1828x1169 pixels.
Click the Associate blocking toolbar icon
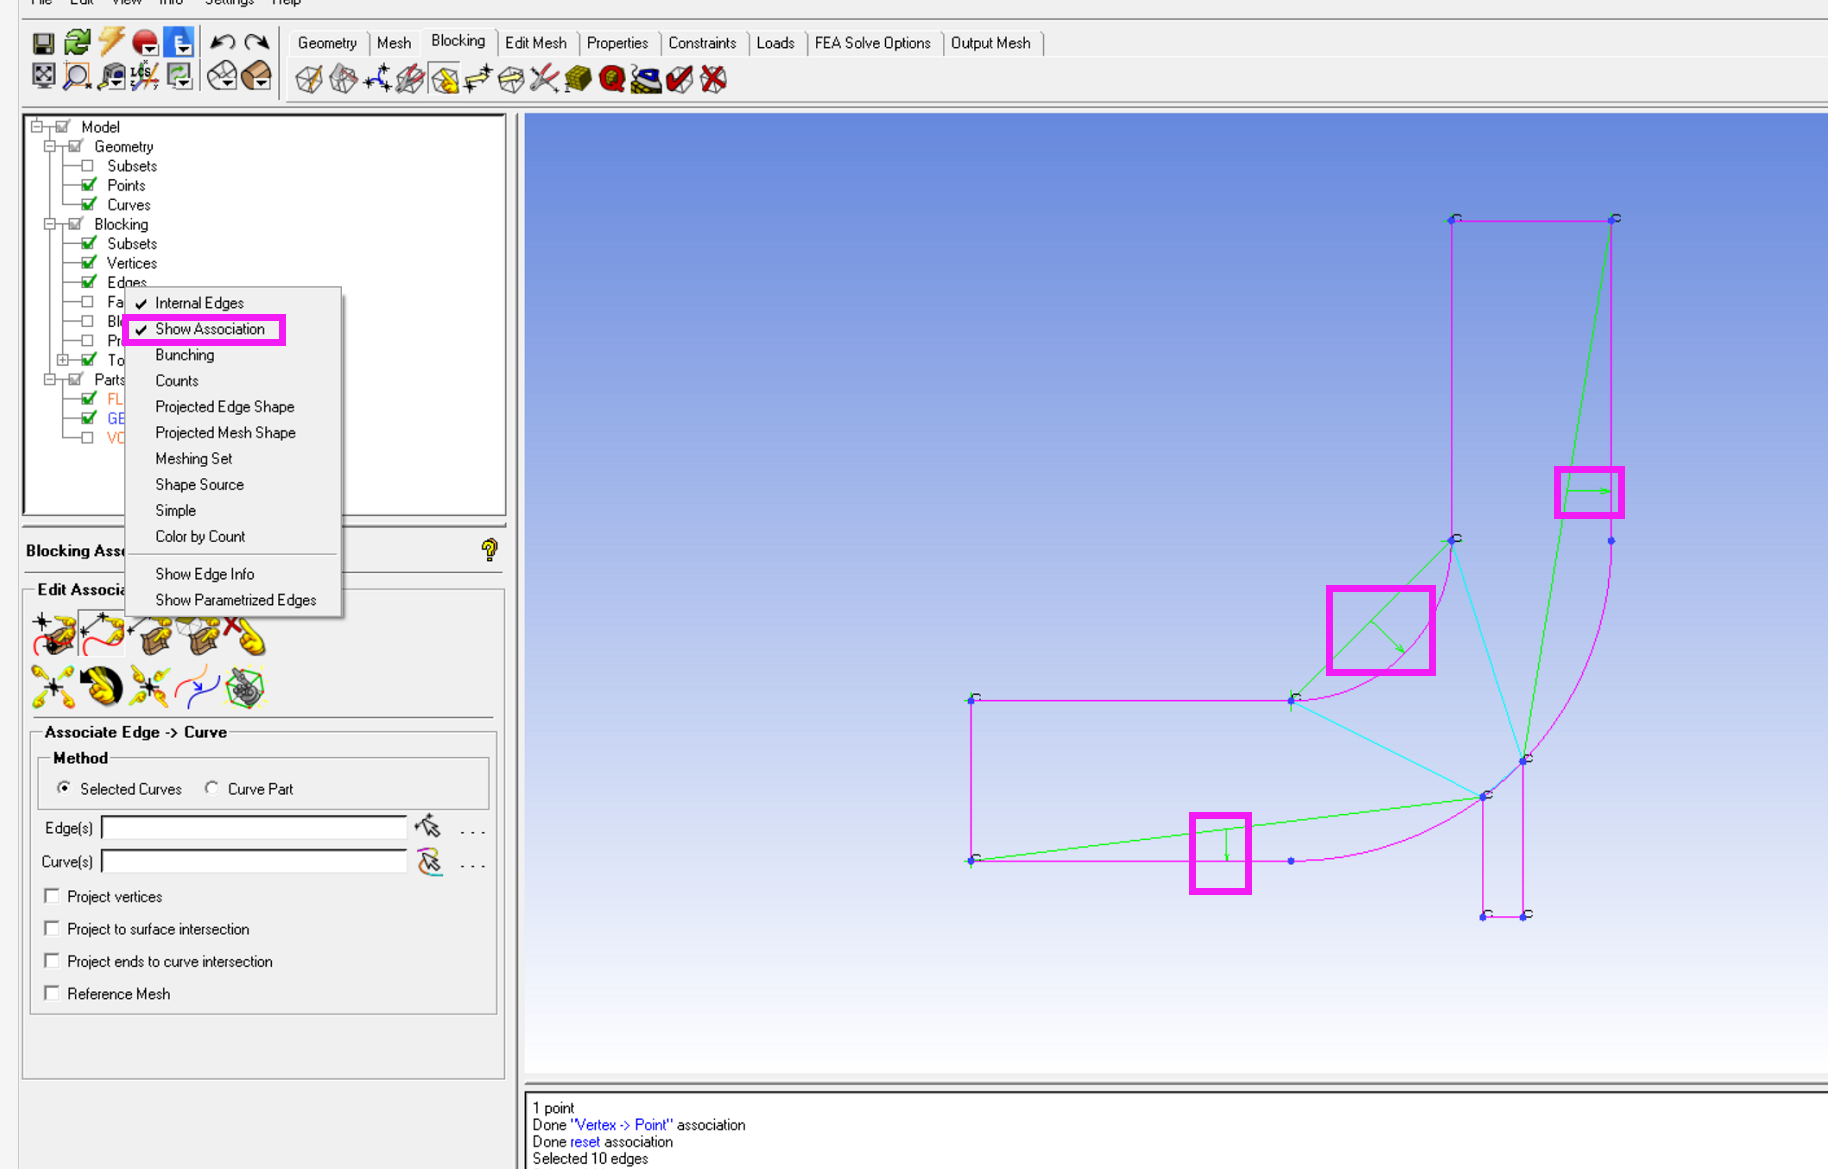444,79
